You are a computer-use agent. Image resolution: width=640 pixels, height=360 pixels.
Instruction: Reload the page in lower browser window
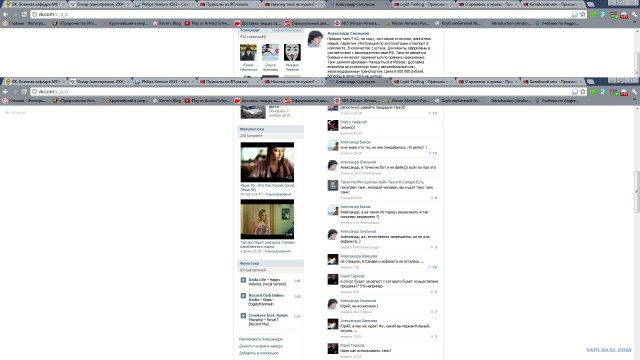pyautogui.click(x=24, y=92)
